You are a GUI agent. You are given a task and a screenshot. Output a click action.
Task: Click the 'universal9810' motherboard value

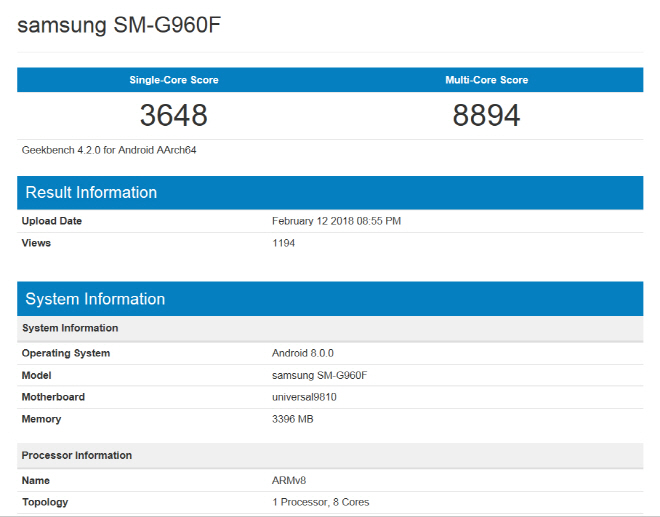point(304,397)
